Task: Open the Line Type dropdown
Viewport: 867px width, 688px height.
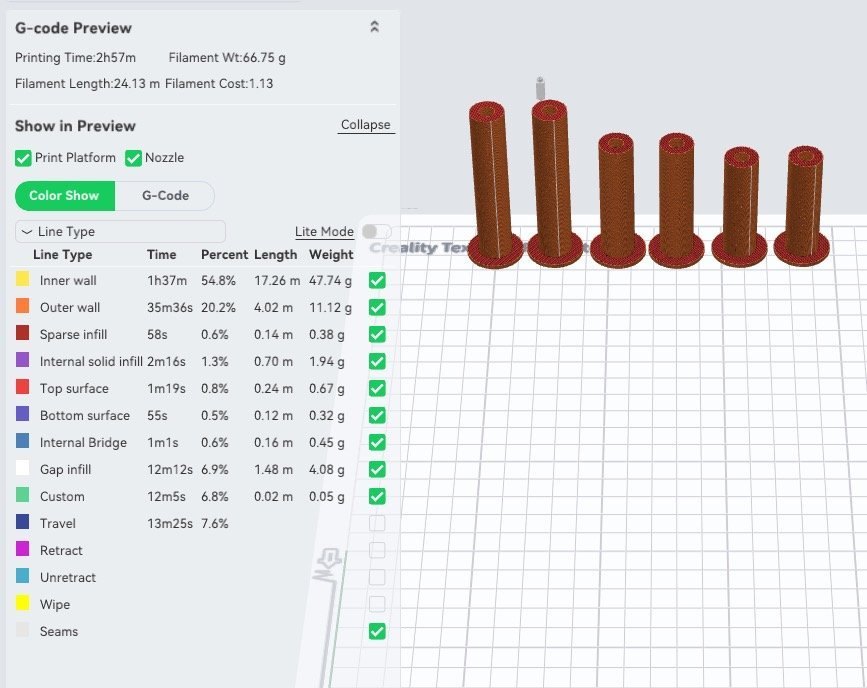Action: [120, 232]
